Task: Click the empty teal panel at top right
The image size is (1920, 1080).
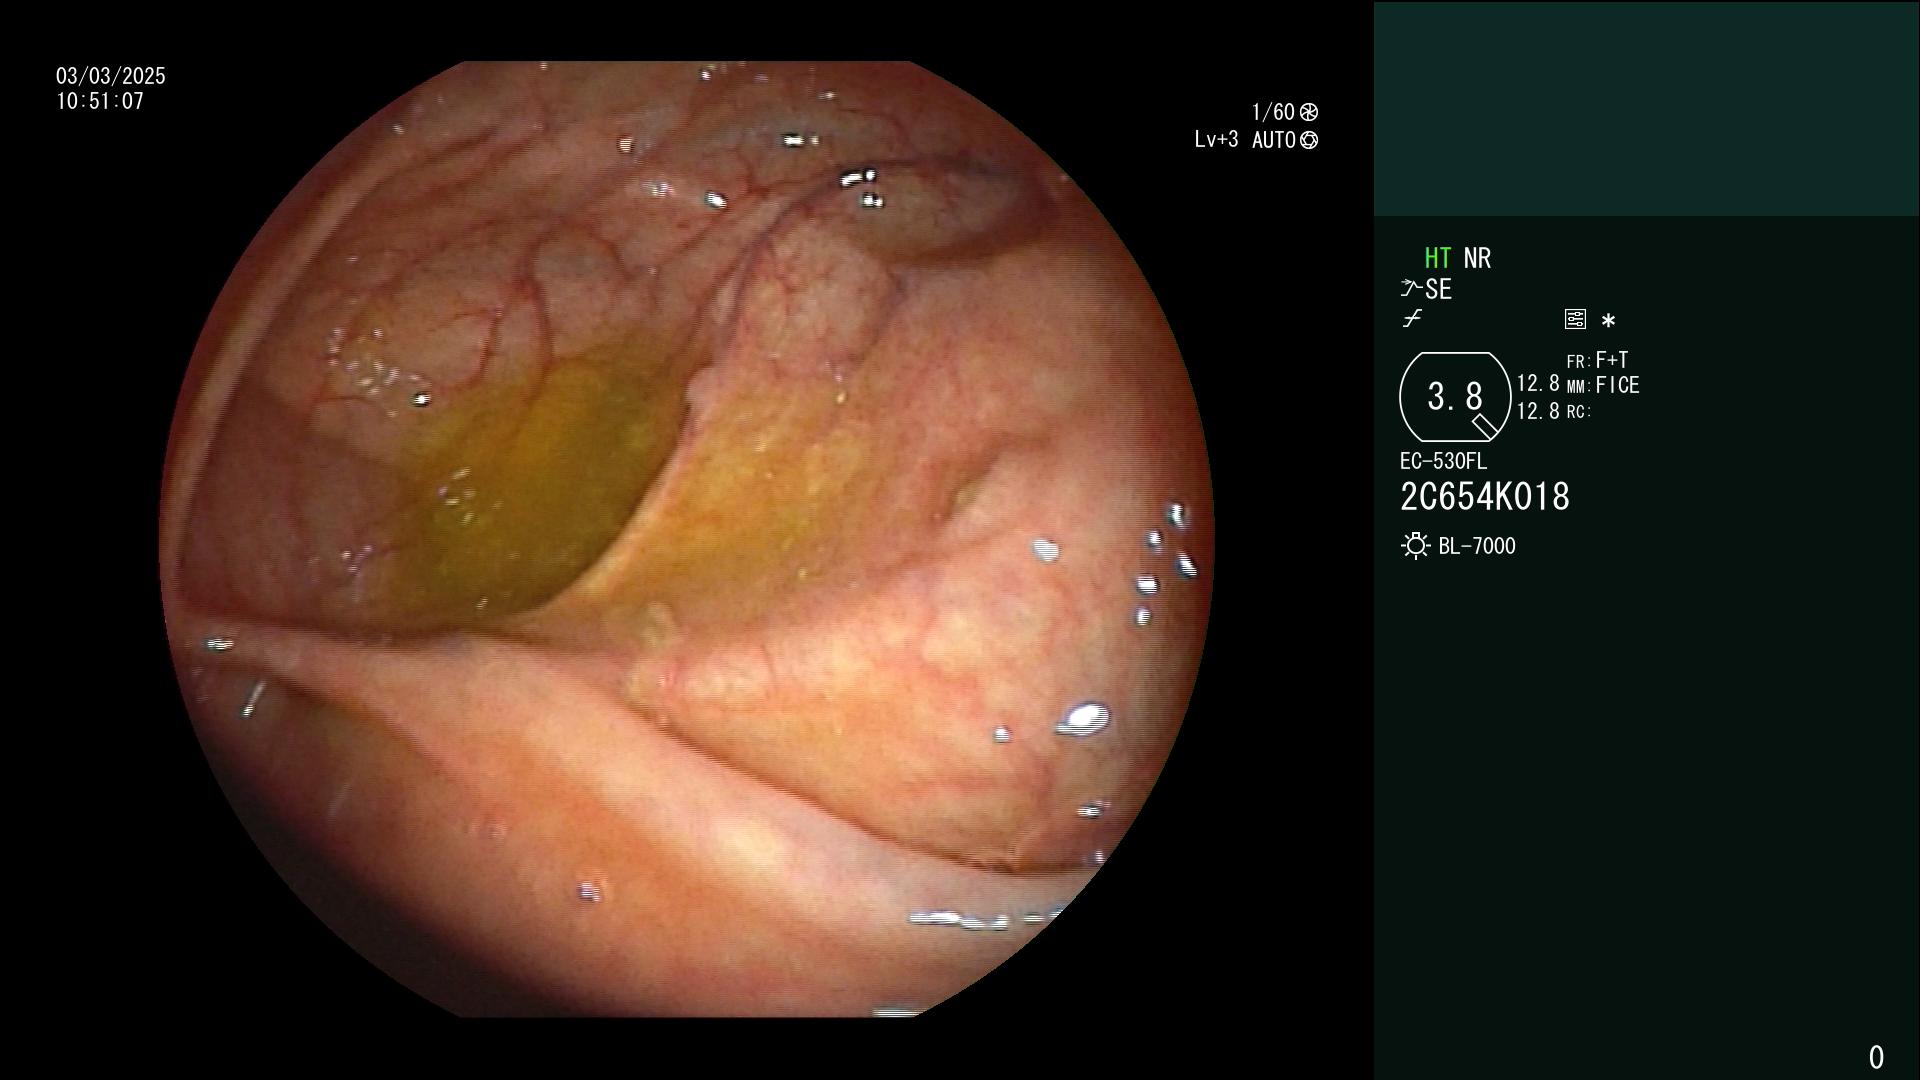Action: point(1646,108)
